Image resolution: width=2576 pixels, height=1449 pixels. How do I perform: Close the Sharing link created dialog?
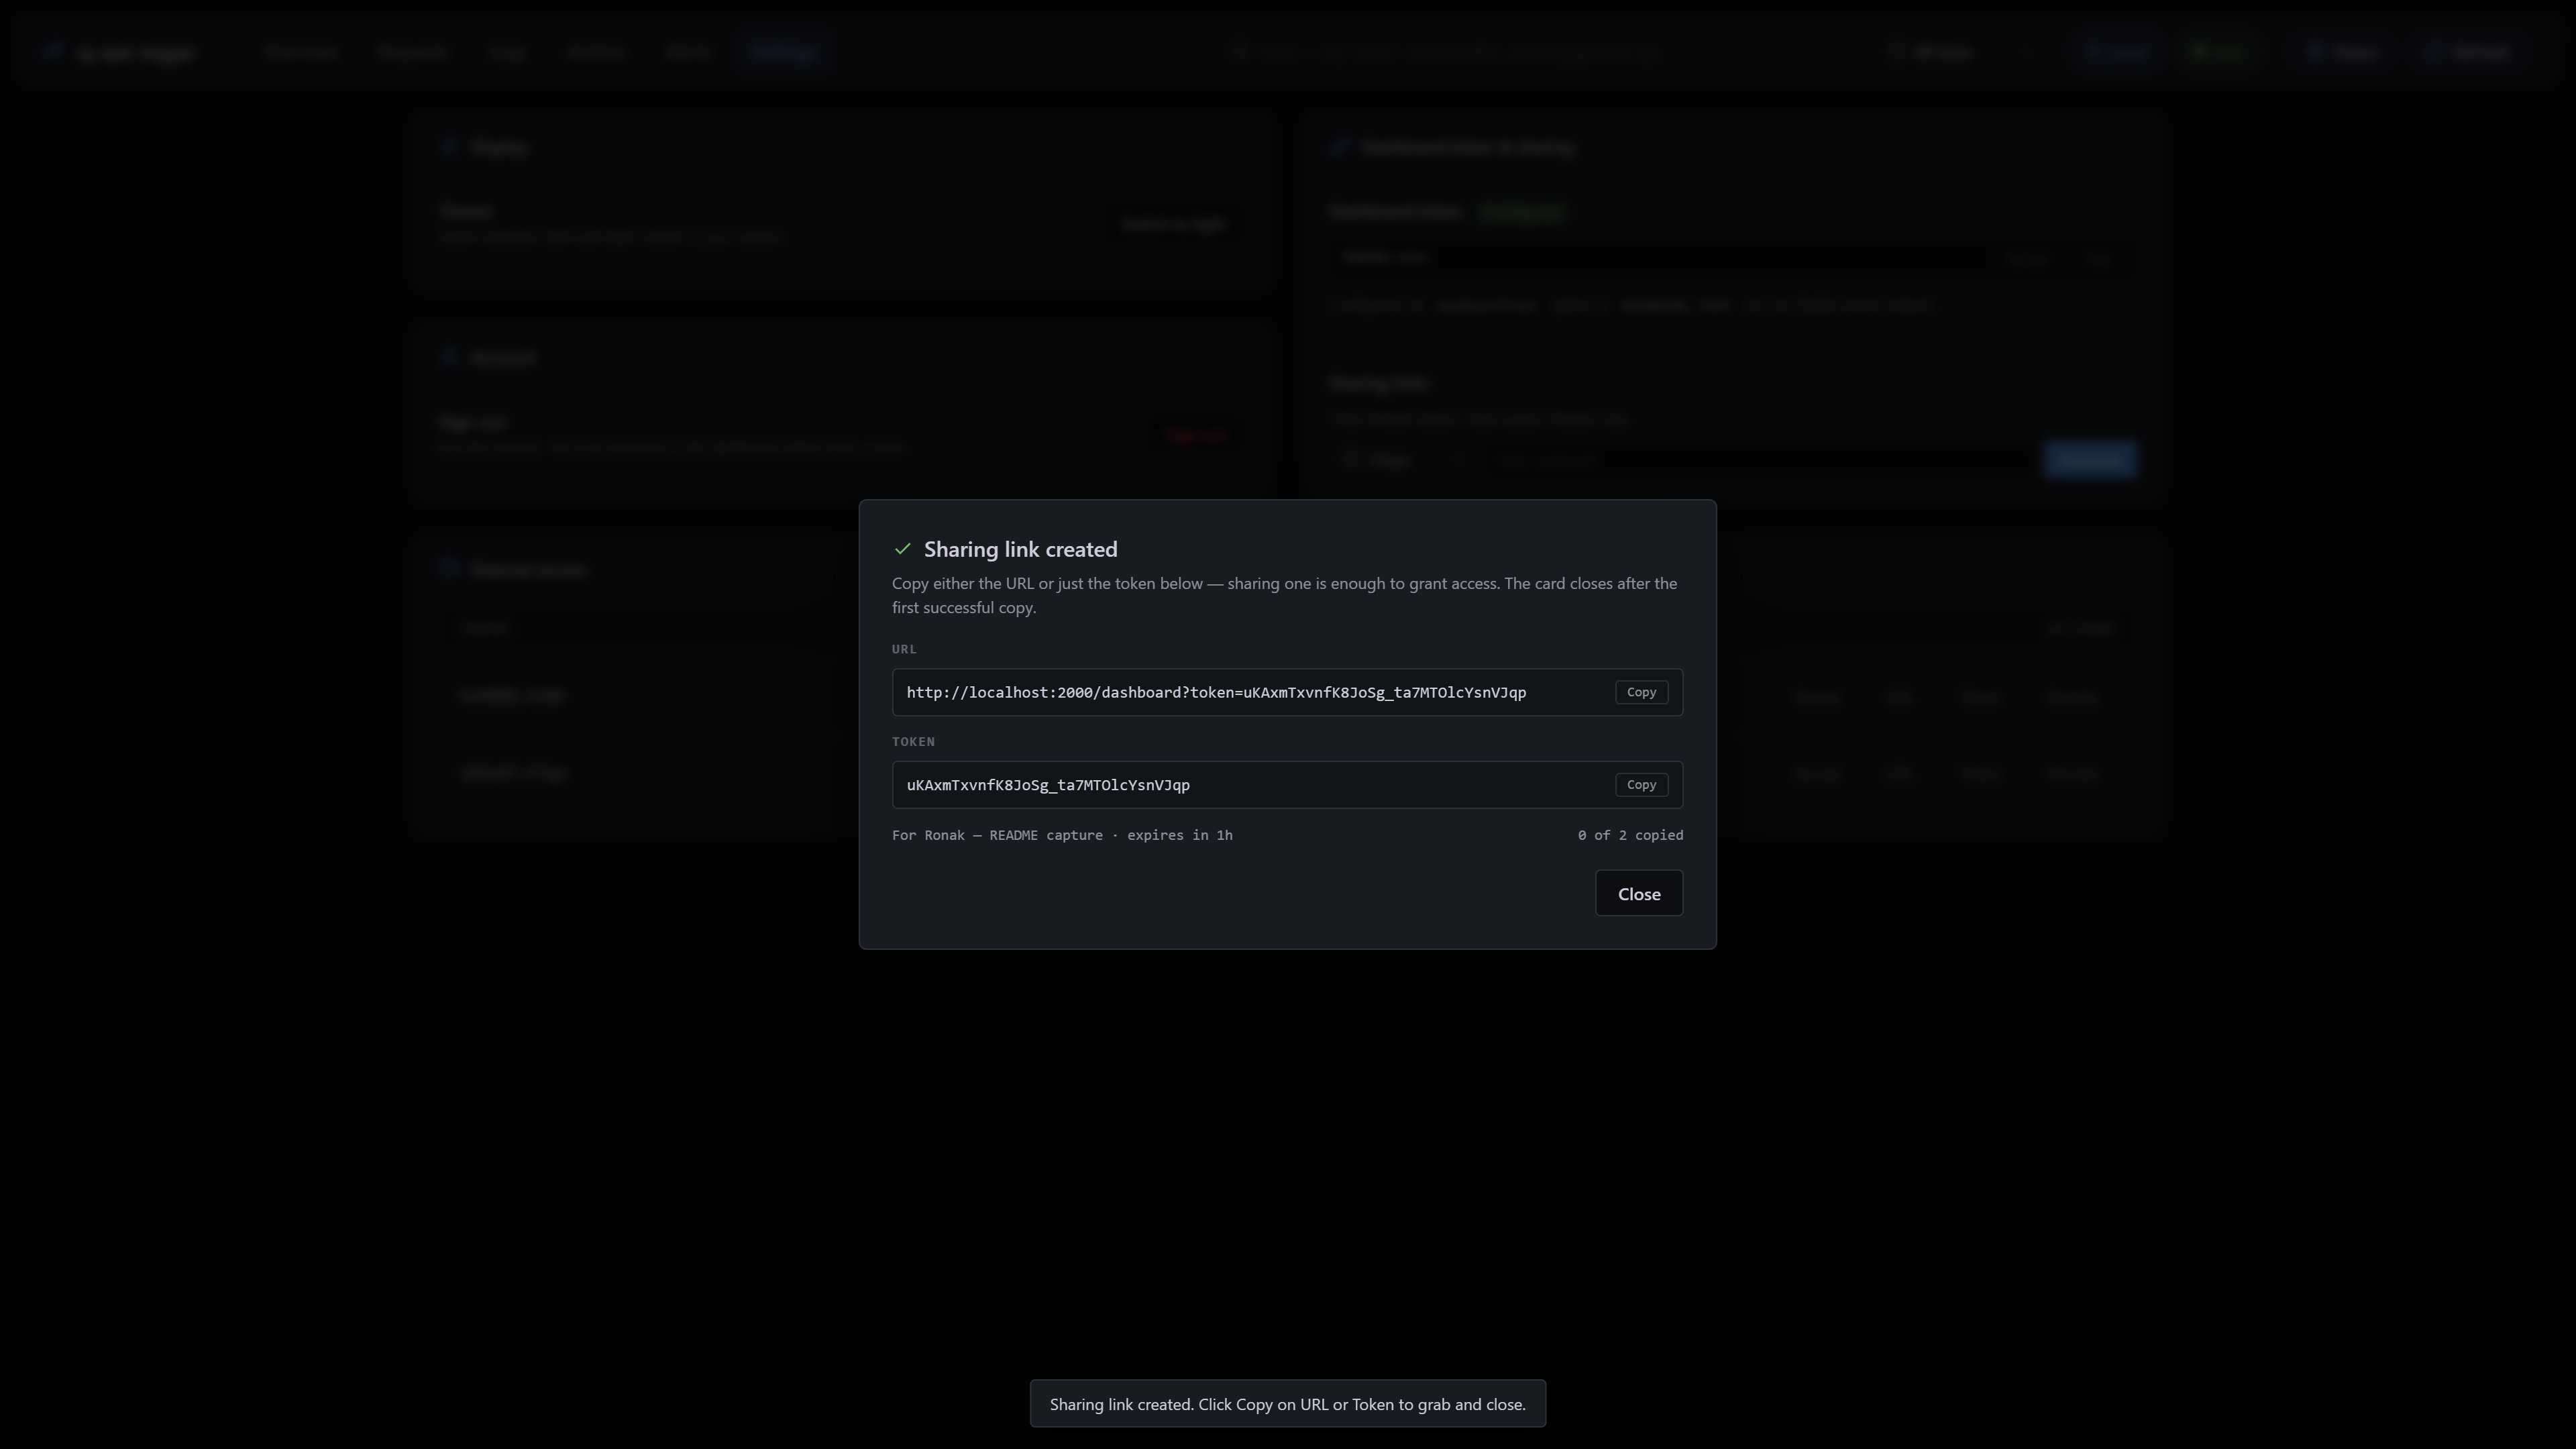pyautogui.click(x=1639, y=894)
